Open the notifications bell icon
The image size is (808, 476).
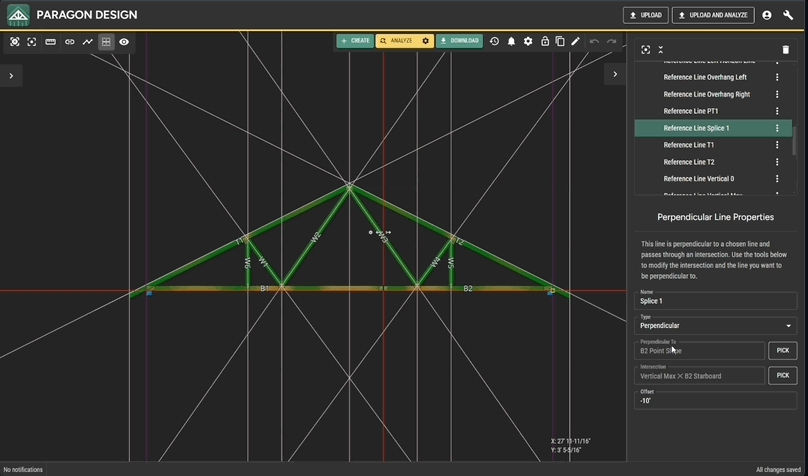[x=511, y=41]
